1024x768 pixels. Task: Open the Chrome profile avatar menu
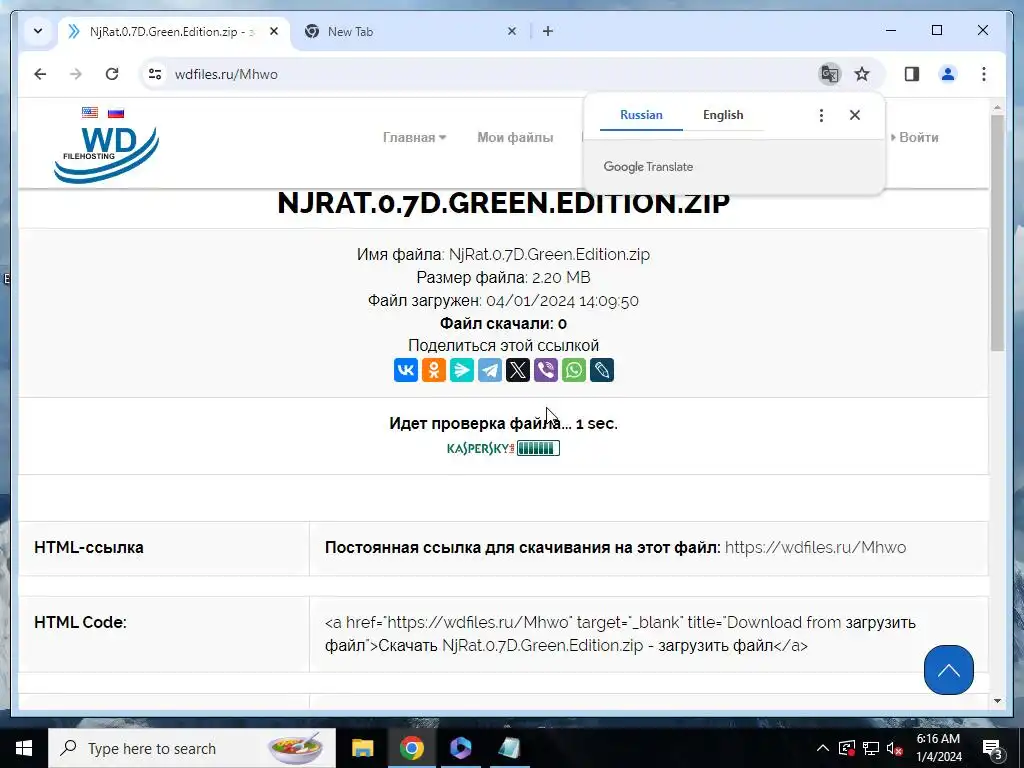[x=948, y=74]
